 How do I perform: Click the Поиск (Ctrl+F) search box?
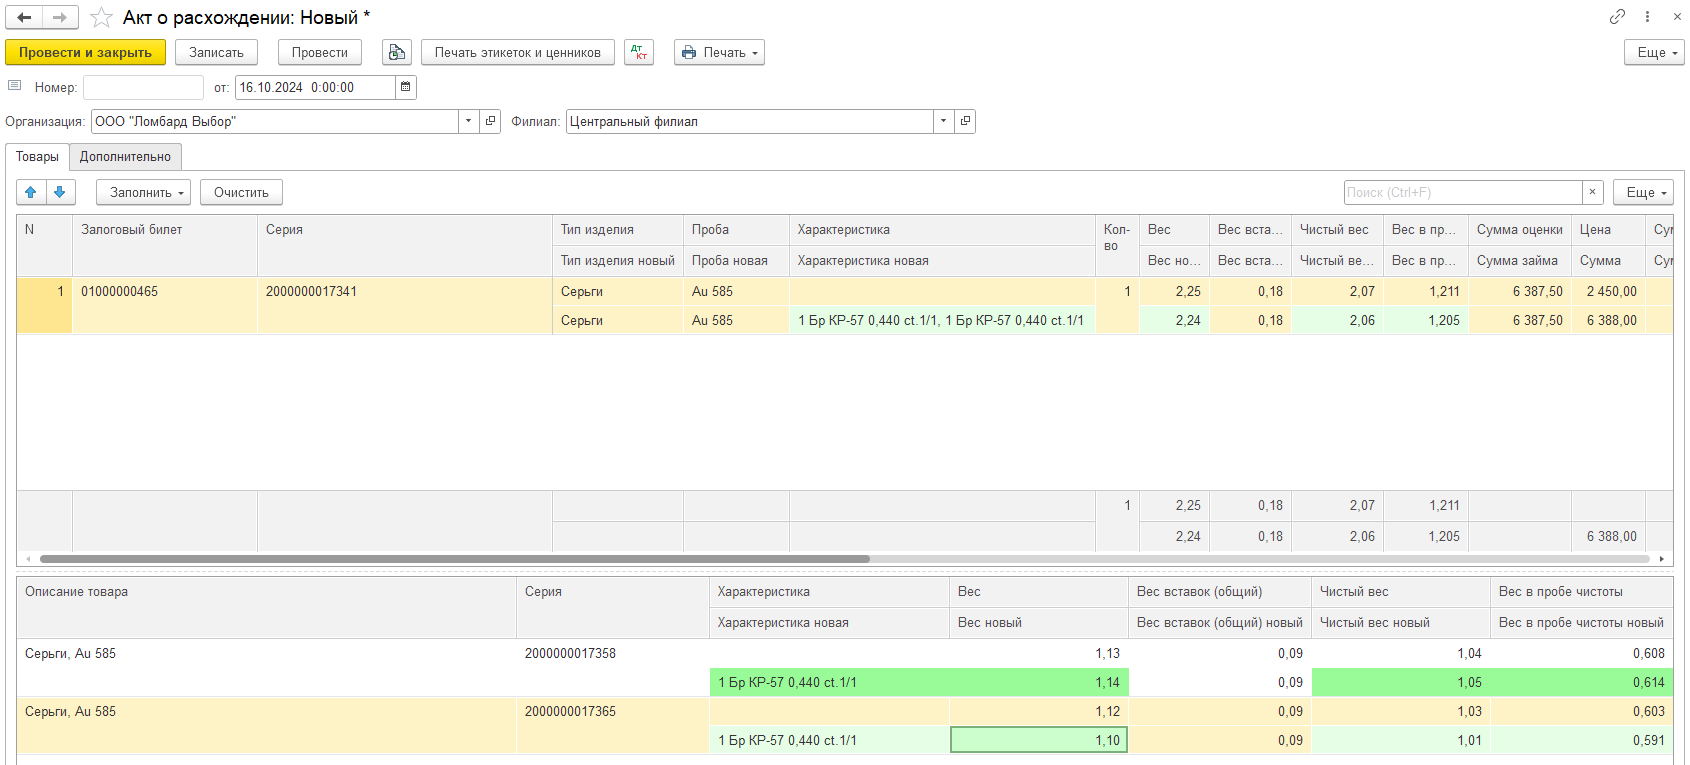1463,192
